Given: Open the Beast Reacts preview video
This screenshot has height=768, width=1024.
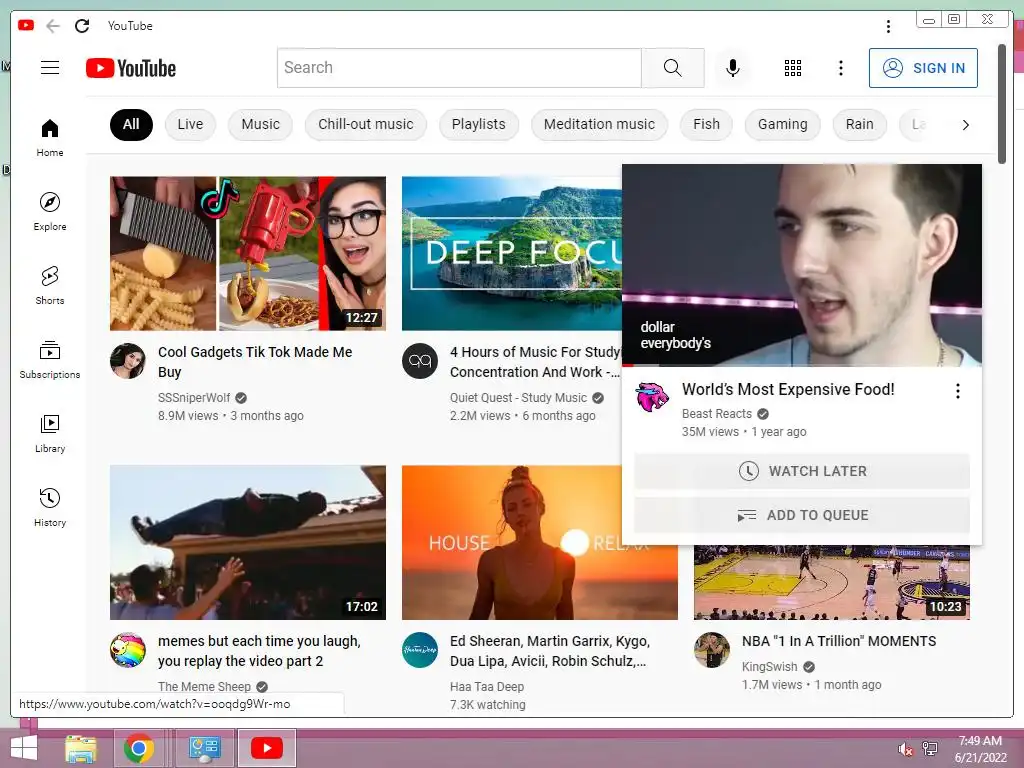Looking at the screenshot, I should coord(801,265).
